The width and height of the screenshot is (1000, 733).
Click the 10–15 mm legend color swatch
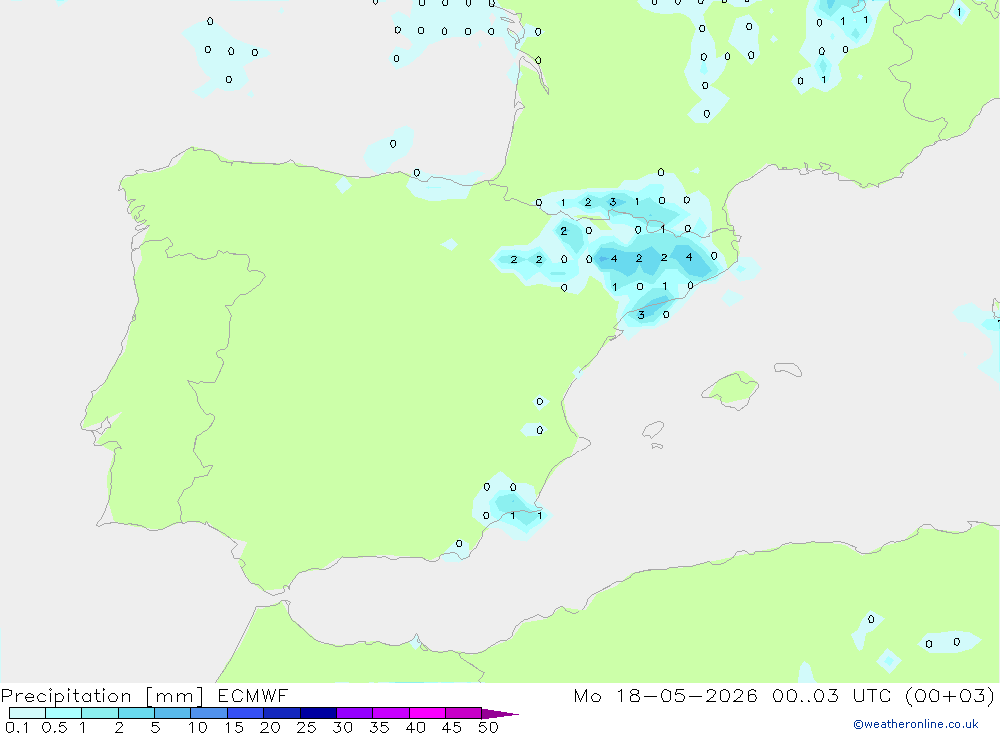tap(209, 713)
